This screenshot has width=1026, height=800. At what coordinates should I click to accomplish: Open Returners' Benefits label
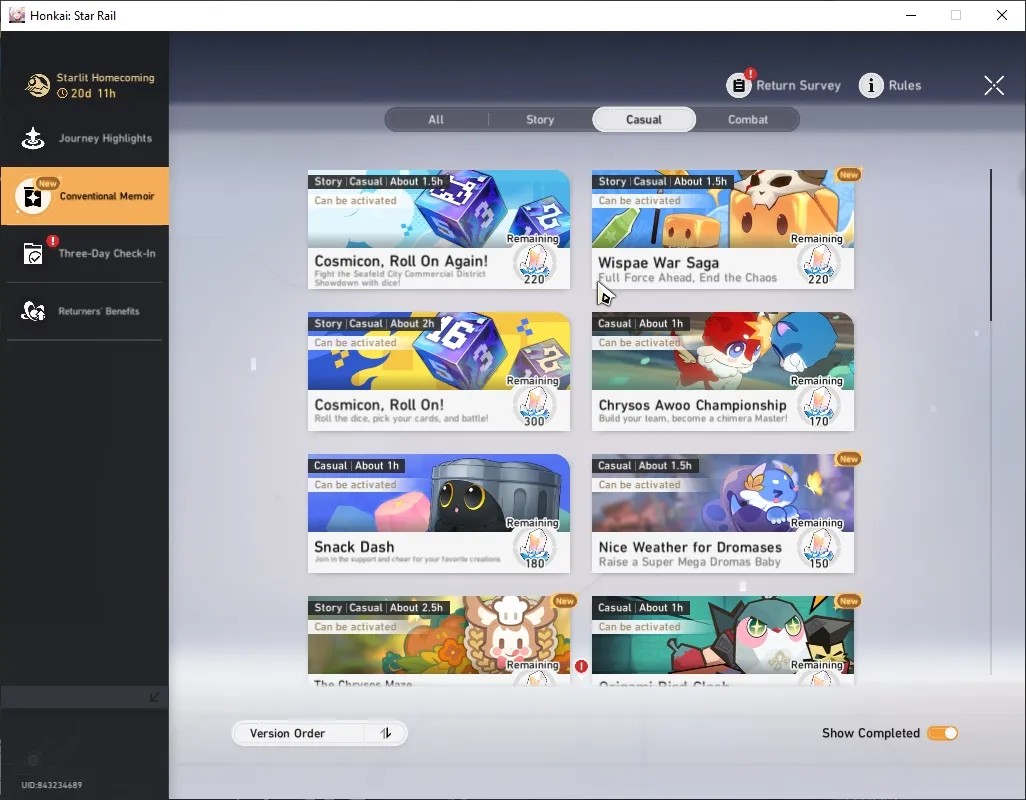(x=99, y=311)
